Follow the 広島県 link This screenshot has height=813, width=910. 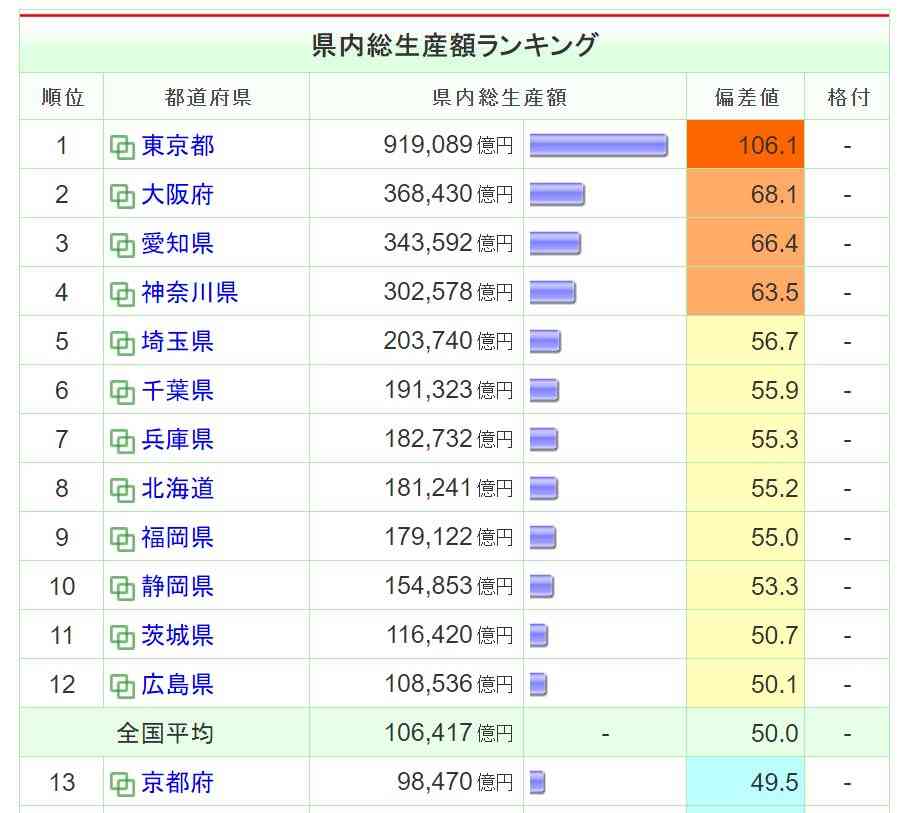pyautogui.click(x=178, y=685)
